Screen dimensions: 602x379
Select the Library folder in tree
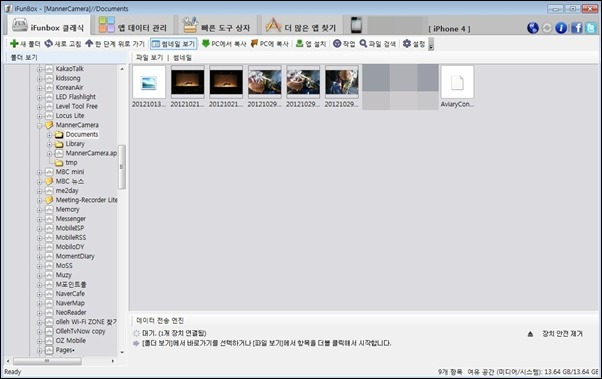coord(75,144)
